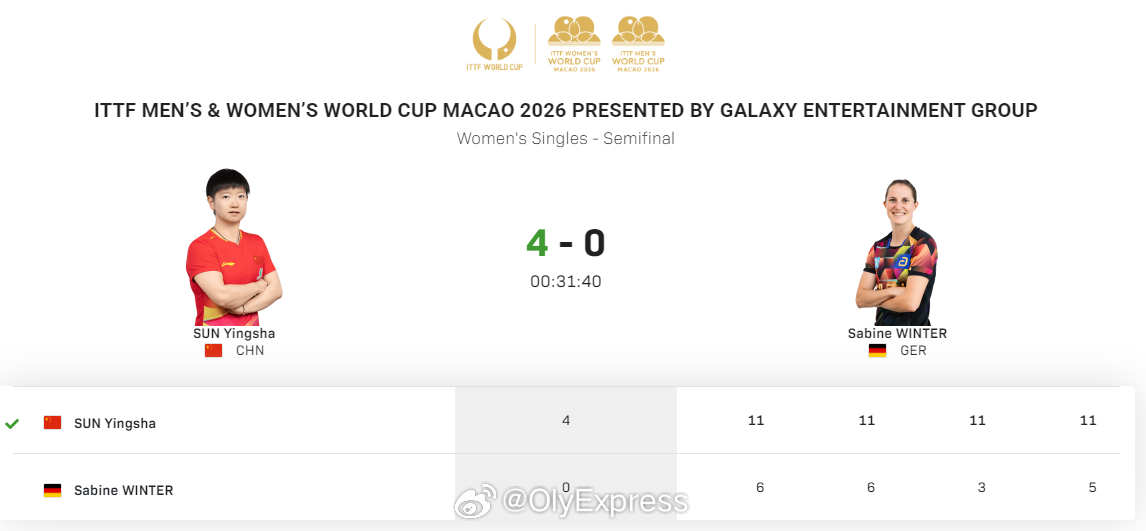Click the Women's Singles - Semifinal subtitle

click(566, 138)
